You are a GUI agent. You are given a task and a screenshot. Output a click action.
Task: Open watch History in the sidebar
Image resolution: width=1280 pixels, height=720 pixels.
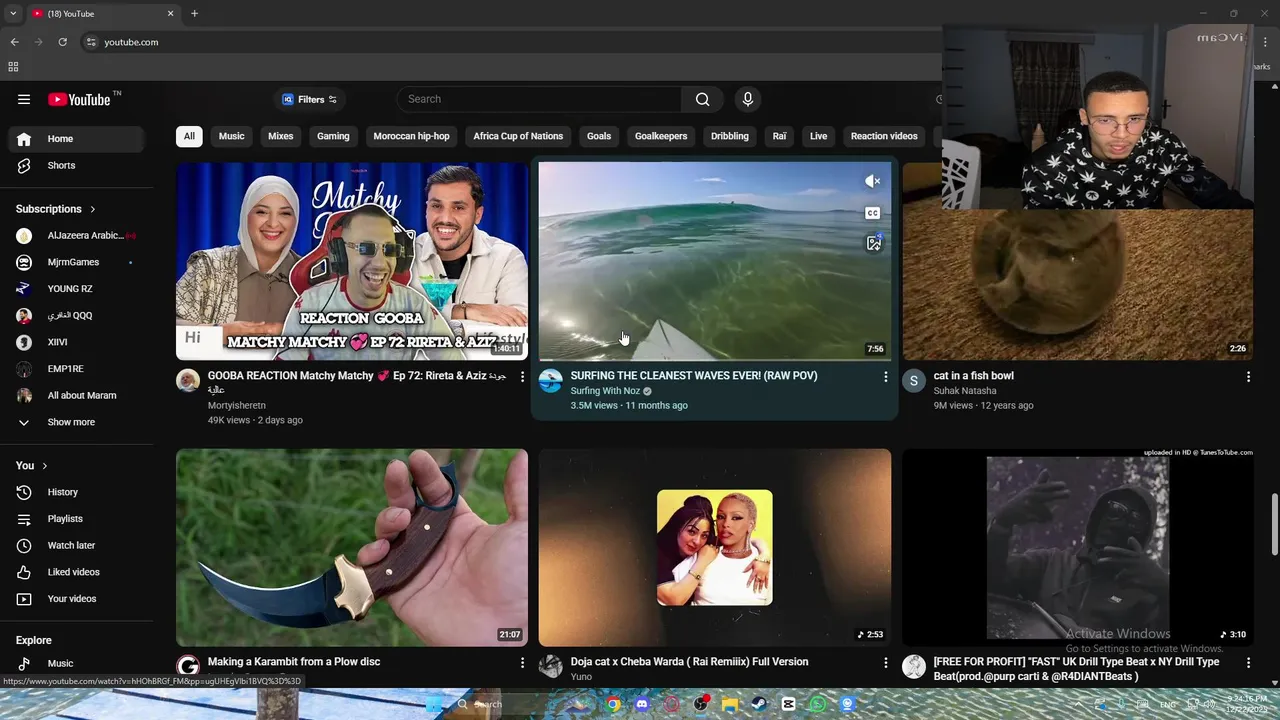click(x=76, y=492)
